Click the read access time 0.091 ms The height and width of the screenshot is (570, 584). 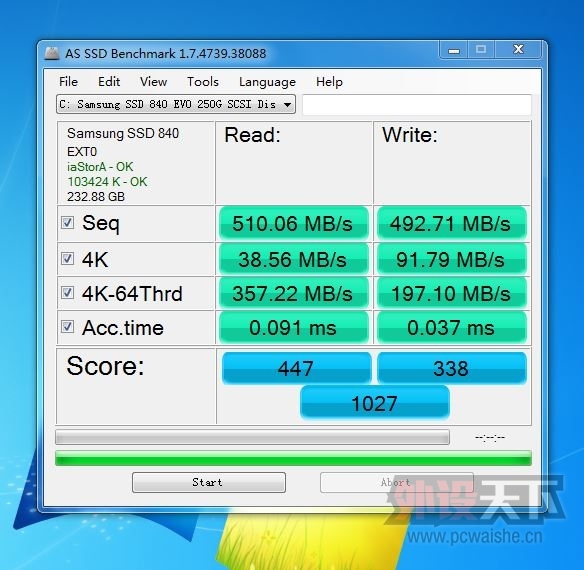293,327
